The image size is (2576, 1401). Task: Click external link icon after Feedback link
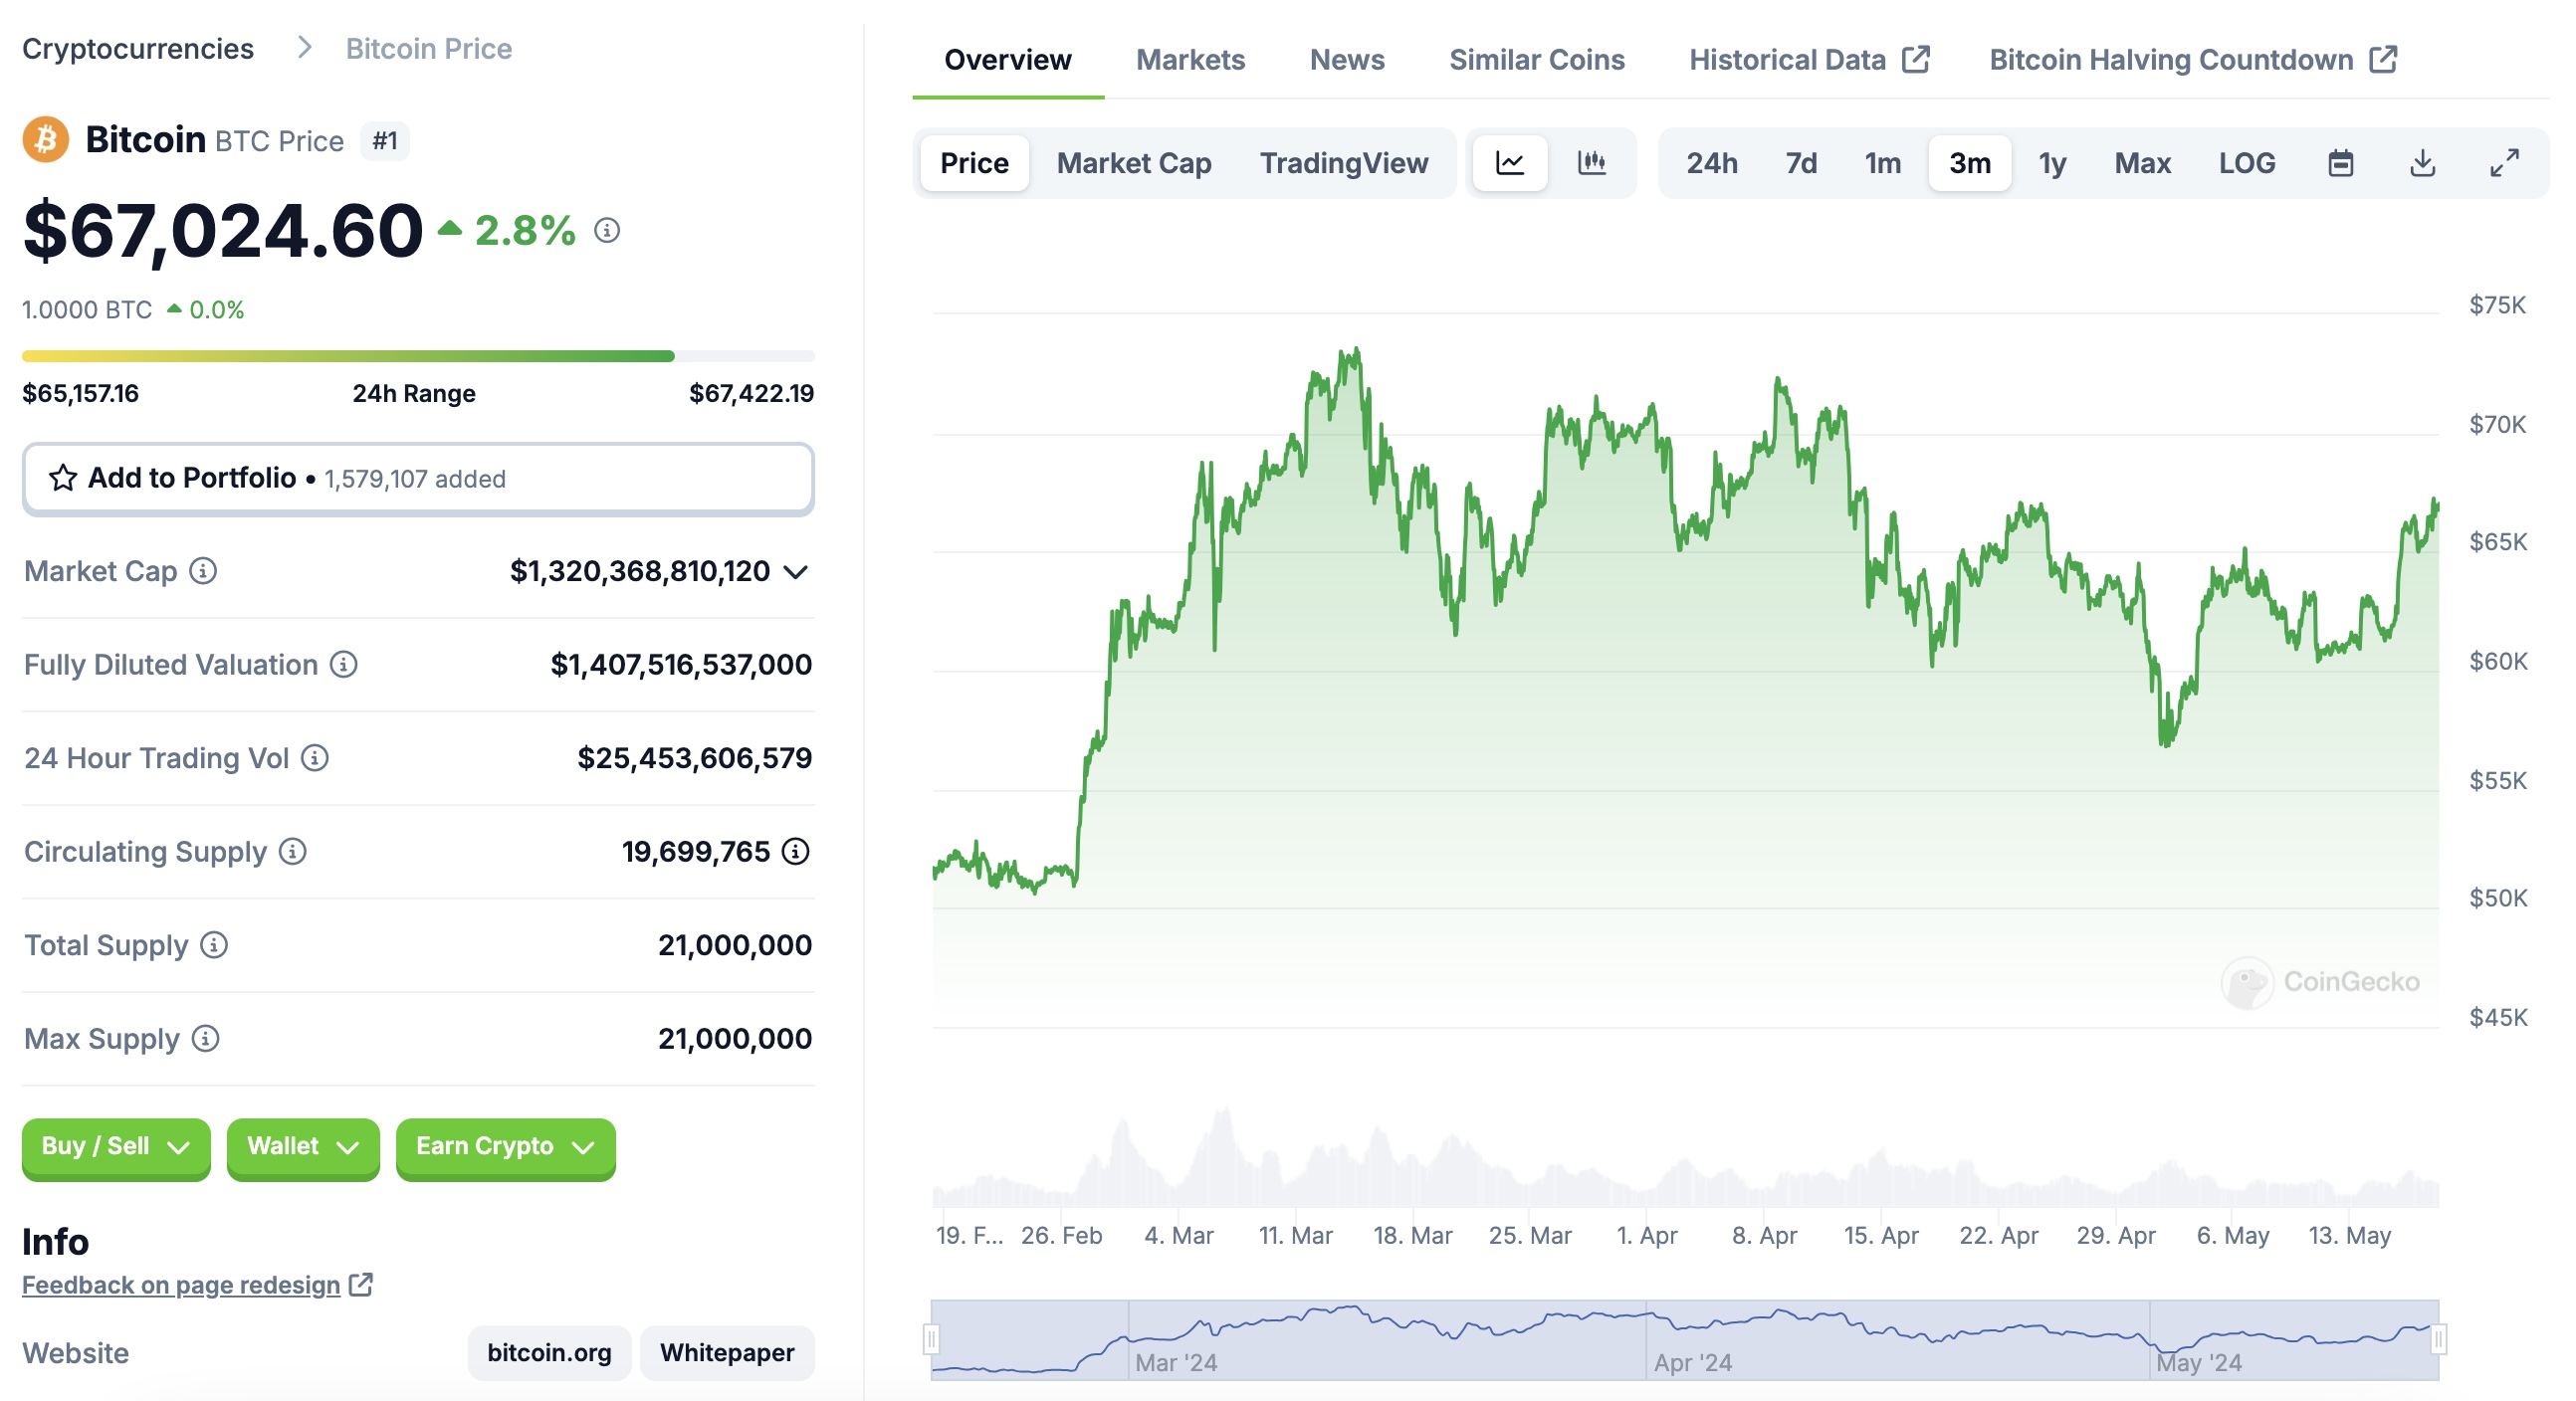coord(361,1285)
